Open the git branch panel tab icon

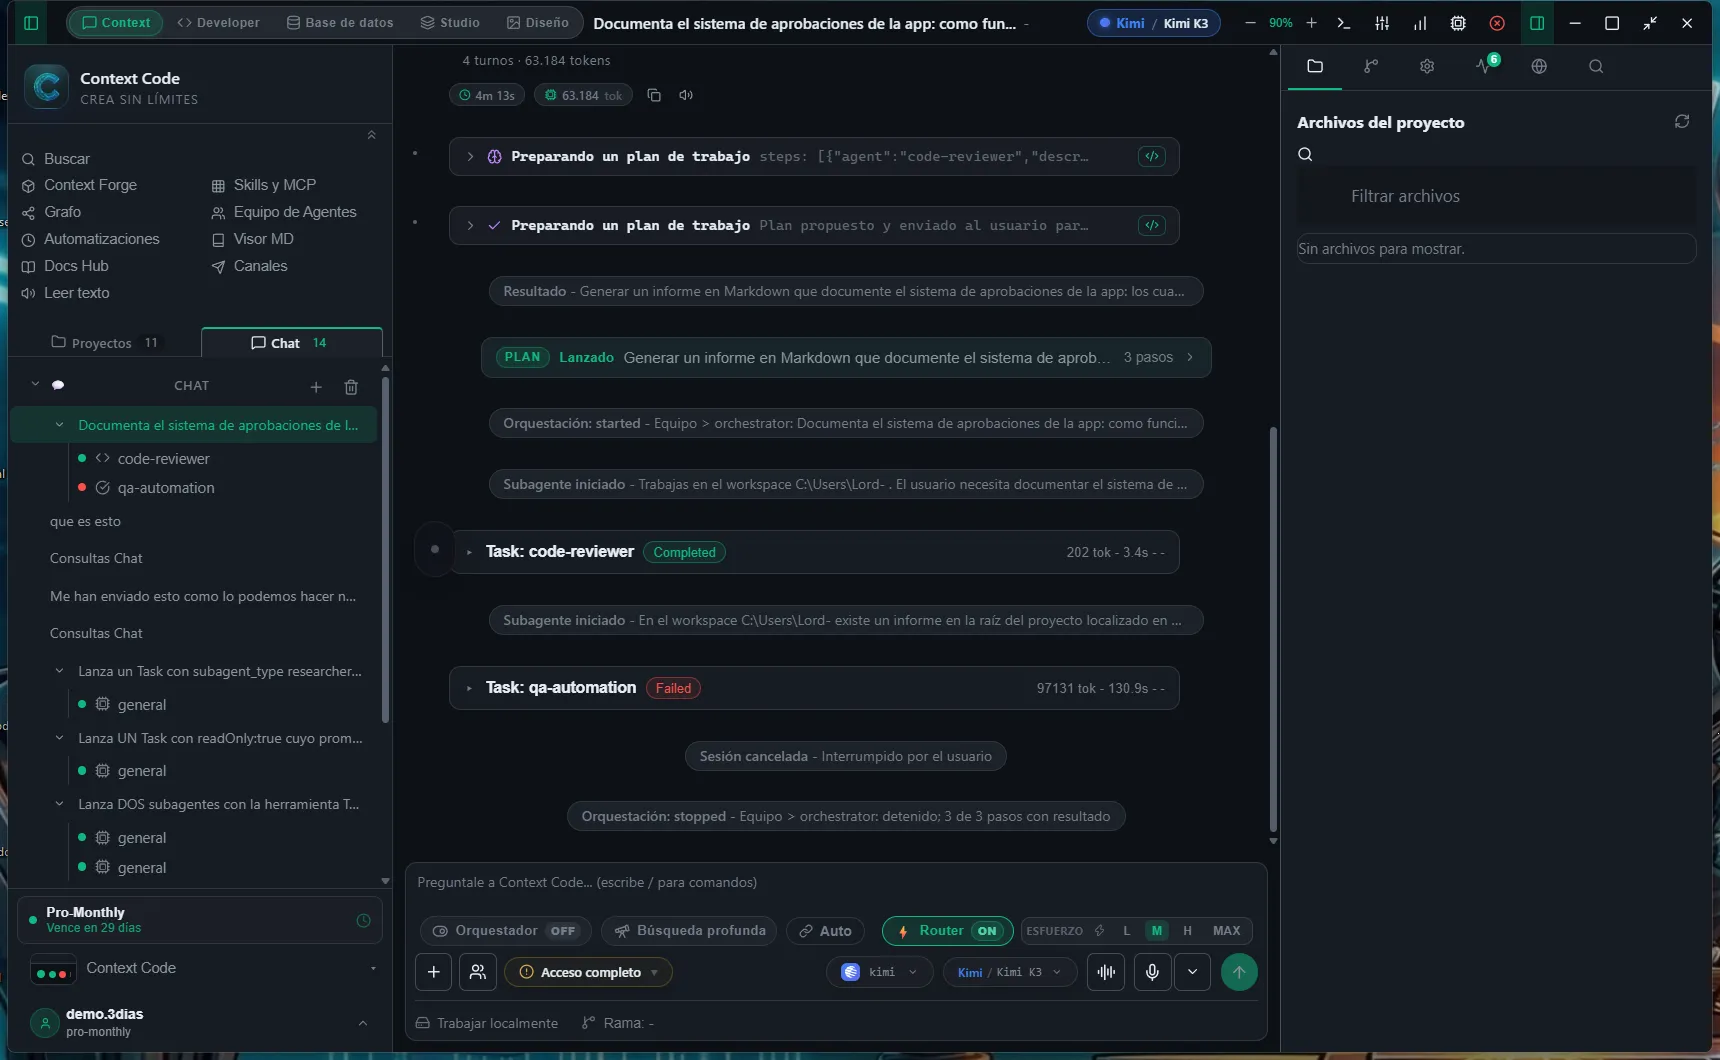[x=1371, y=66]
